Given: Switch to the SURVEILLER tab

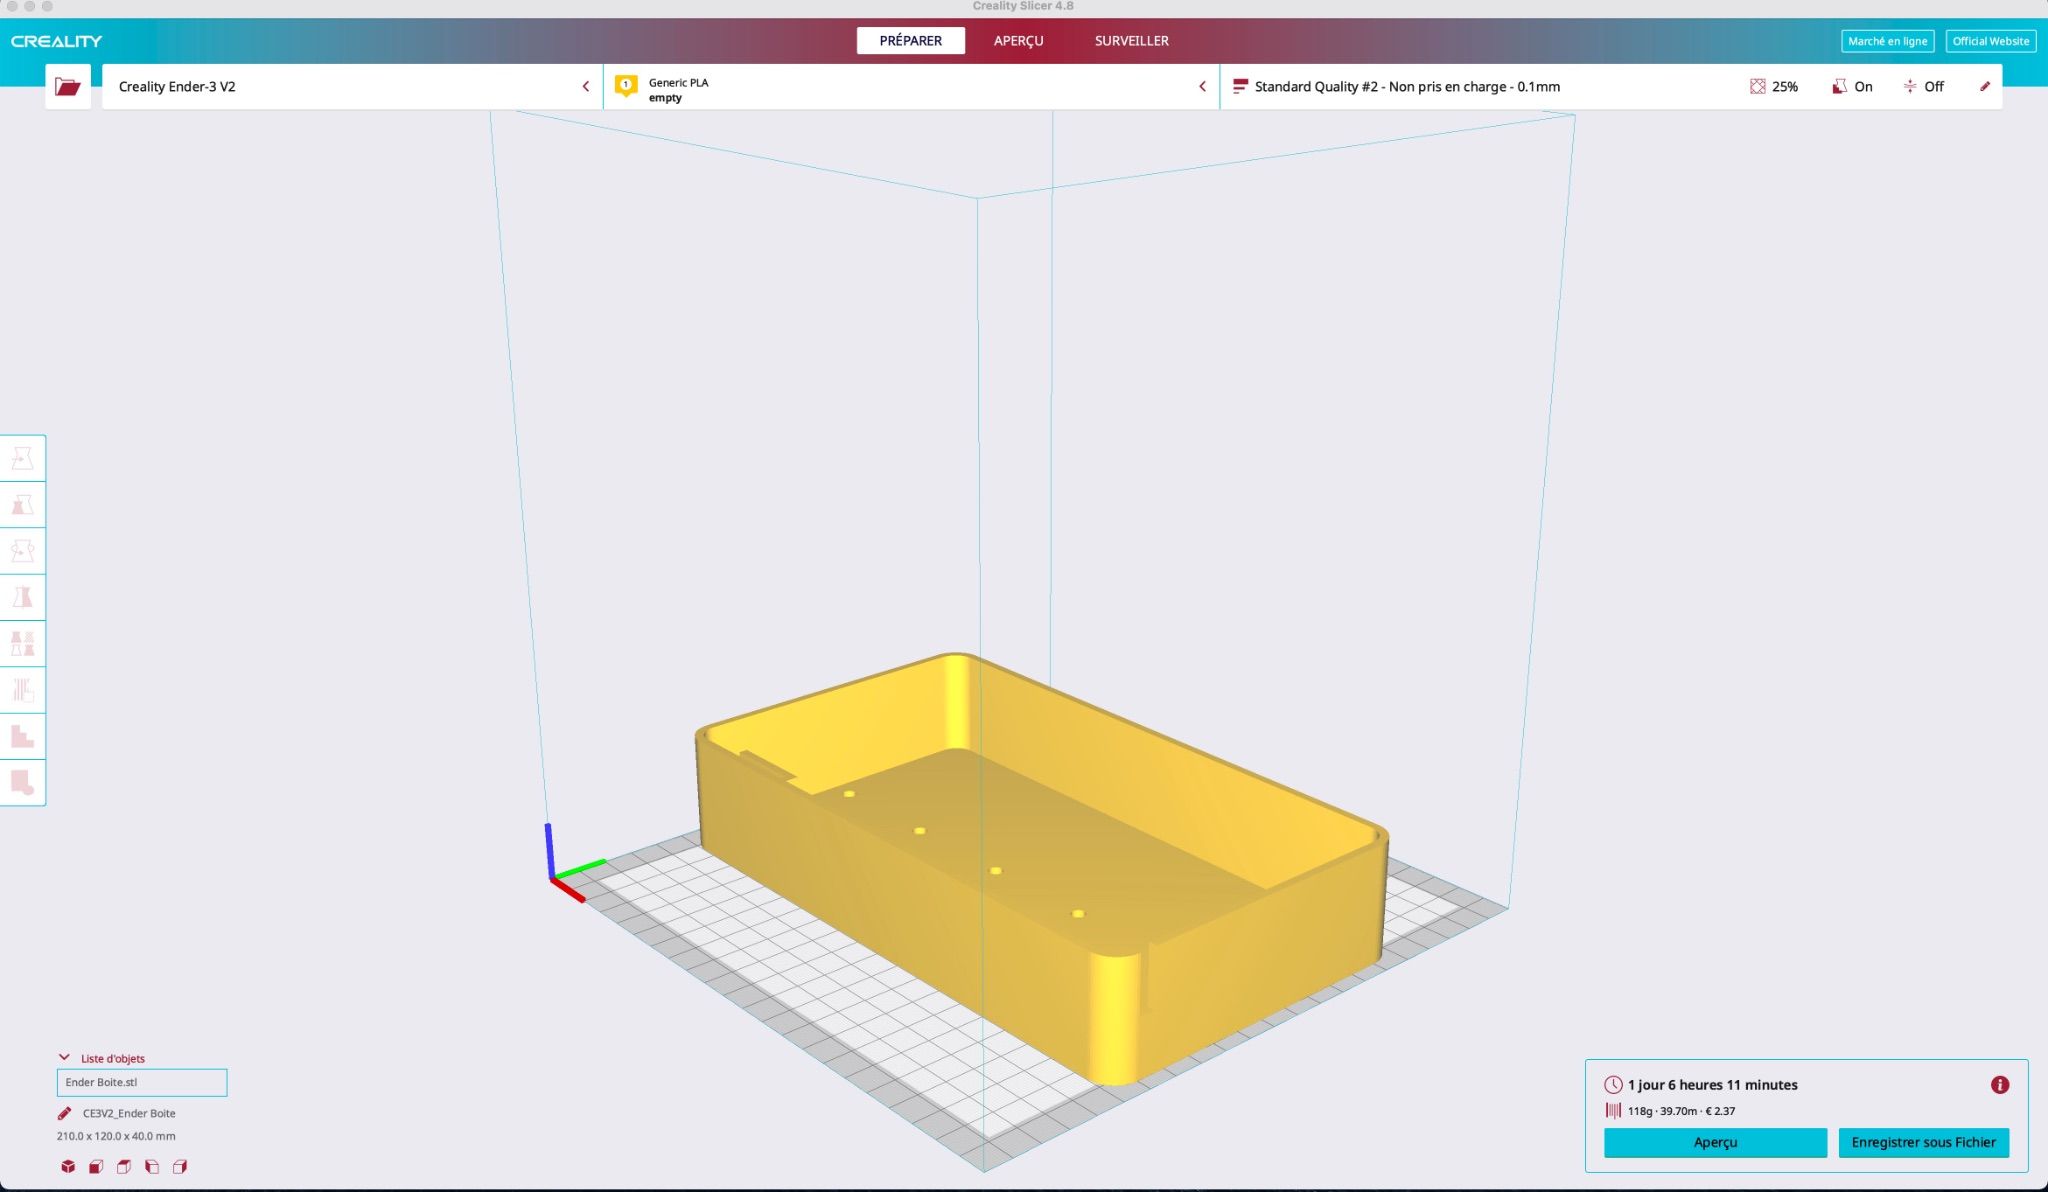Looking at the screenshot, I should (x=1131, y=41).
